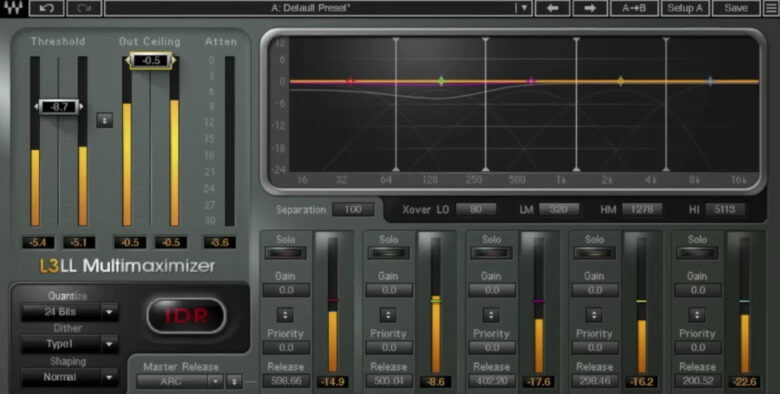Image resolution: width=780 pixels, height=394 pixels.
Task: Redo the last undone change
Action: [84, 8]
